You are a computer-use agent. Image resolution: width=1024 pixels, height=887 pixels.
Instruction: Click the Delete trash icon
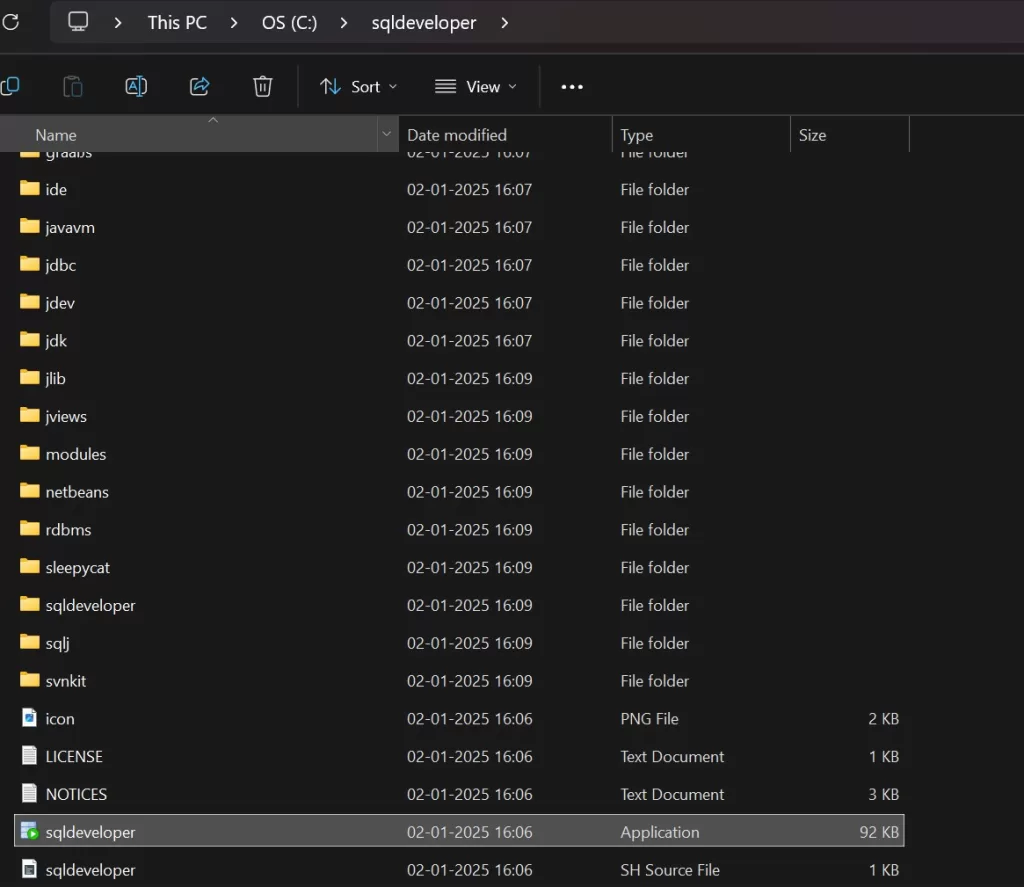coord(262,87)
